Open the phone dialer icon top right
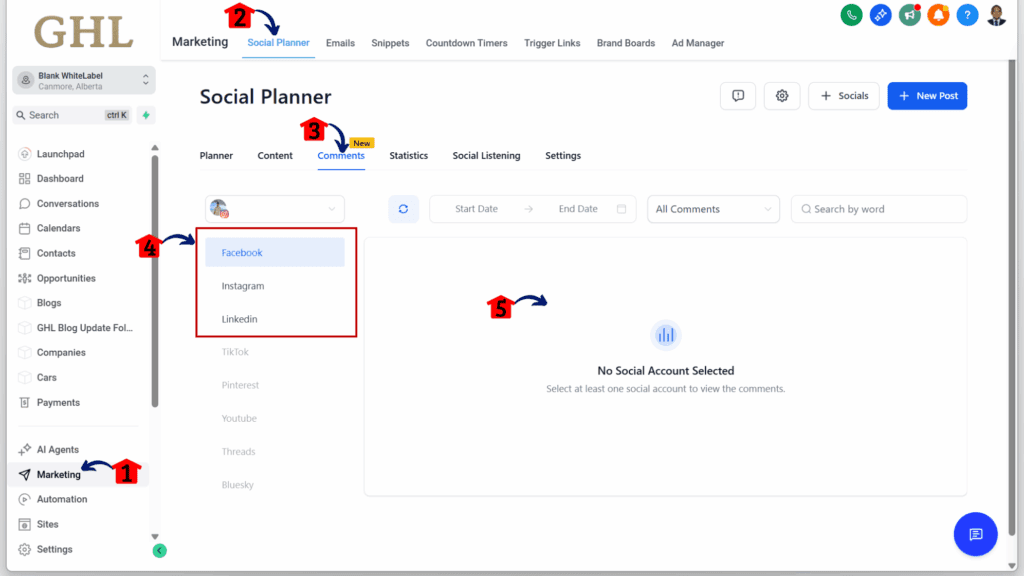The width and height of the screenshot is (1024, 576). (851, 15)
